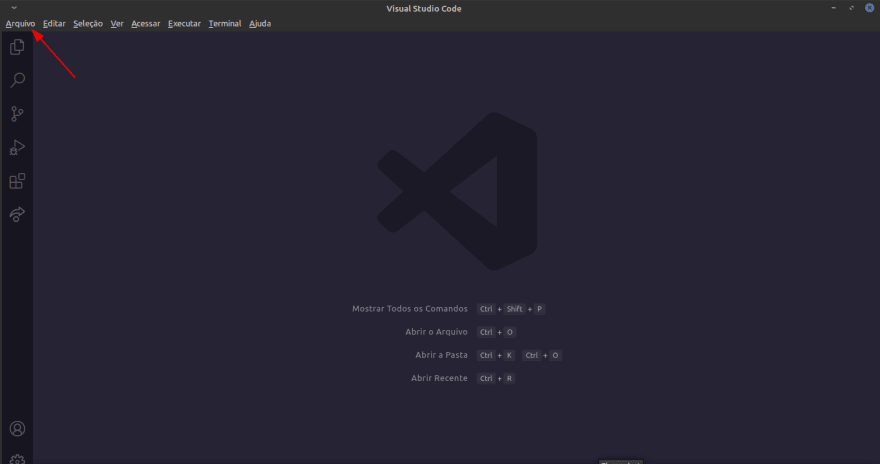Open the Seleção menu
Screen dimensions: 880x464
click(x=88, y=24)
